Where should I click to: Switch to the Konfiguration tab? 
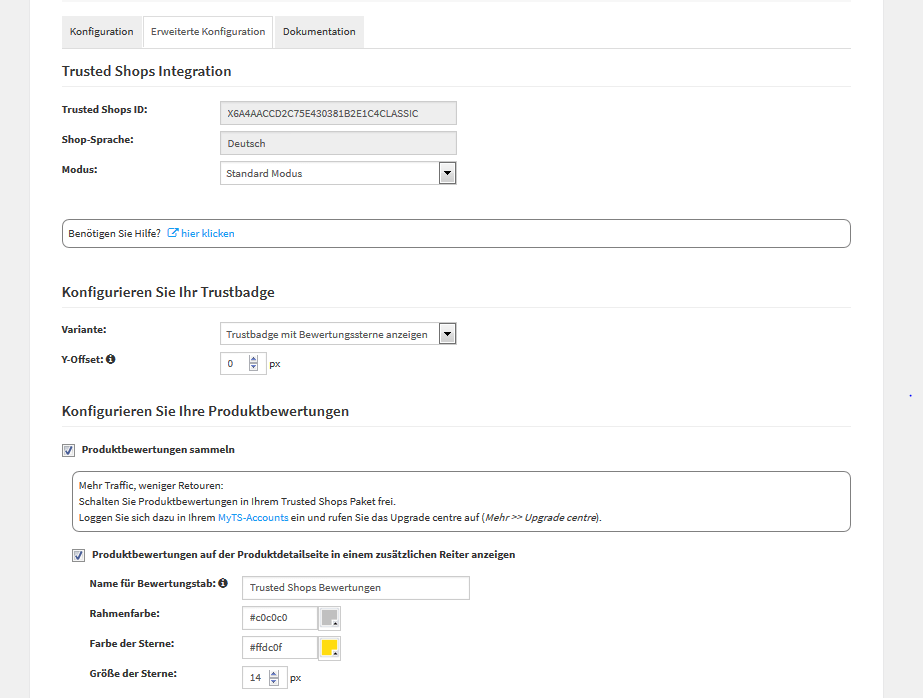pos(101,31)
